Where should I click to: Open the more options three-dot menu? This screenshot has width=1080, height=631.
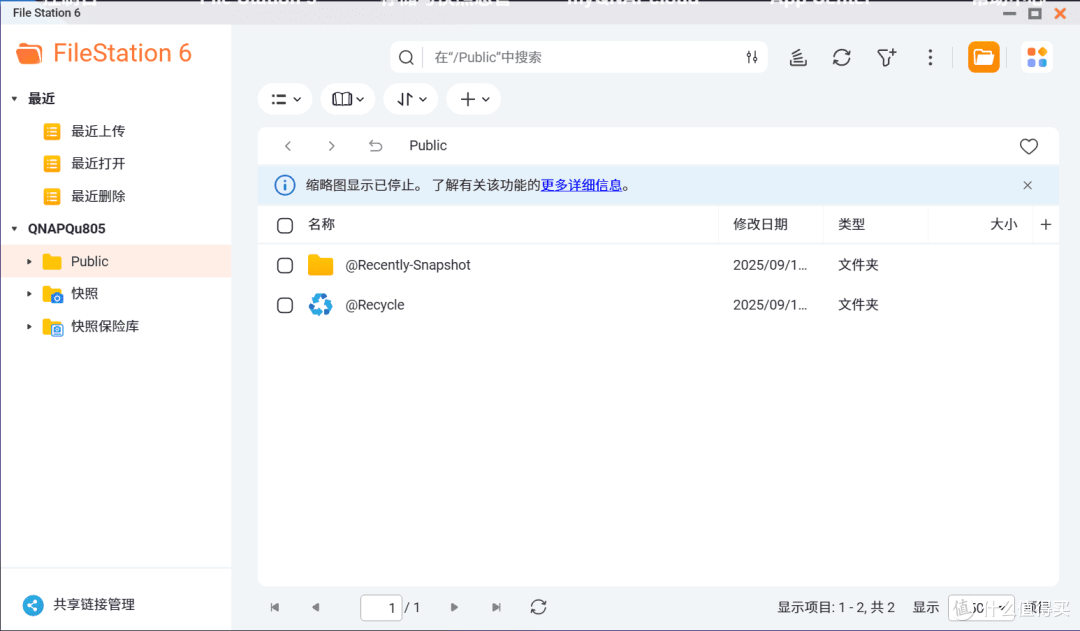click(x=930, y=57)
